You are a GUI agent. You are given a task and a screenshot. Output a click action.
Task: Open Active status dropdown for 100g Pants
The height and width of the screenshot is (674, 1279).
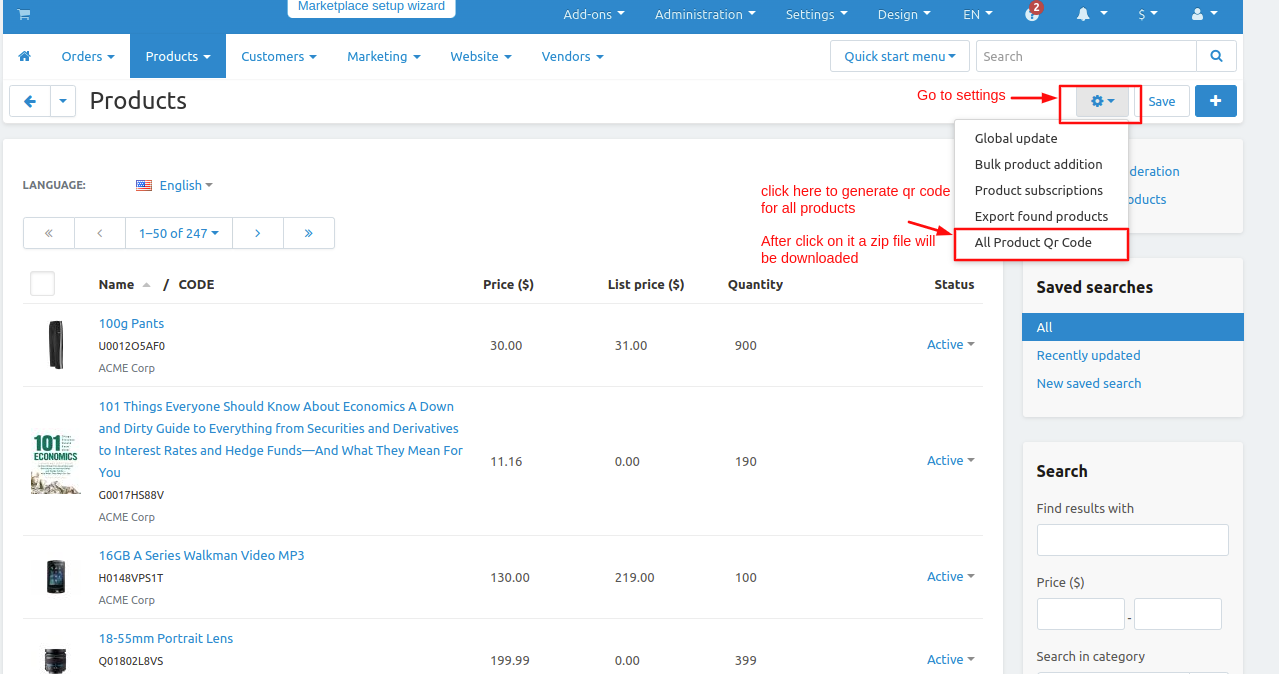coord(950,344)
